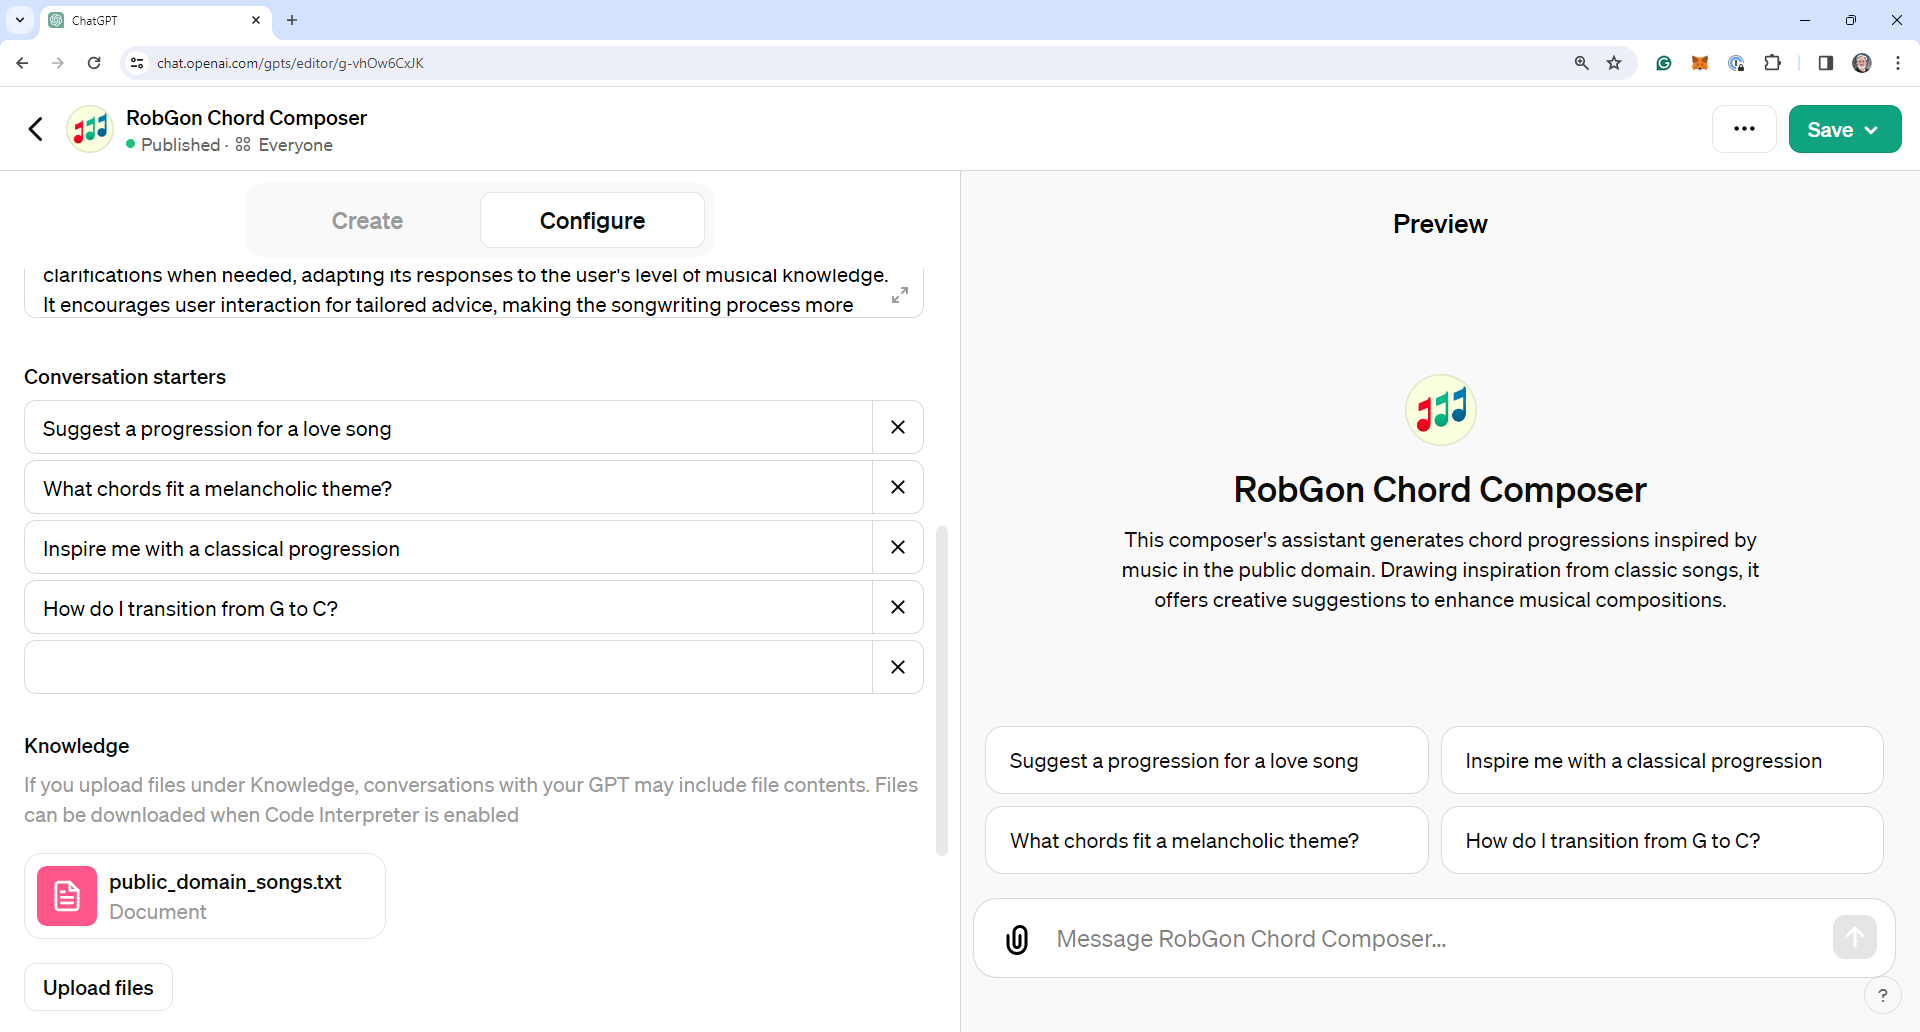View site information icon in address bar
This screenshot has width=1920, height=1032.
tap(137, 63)
